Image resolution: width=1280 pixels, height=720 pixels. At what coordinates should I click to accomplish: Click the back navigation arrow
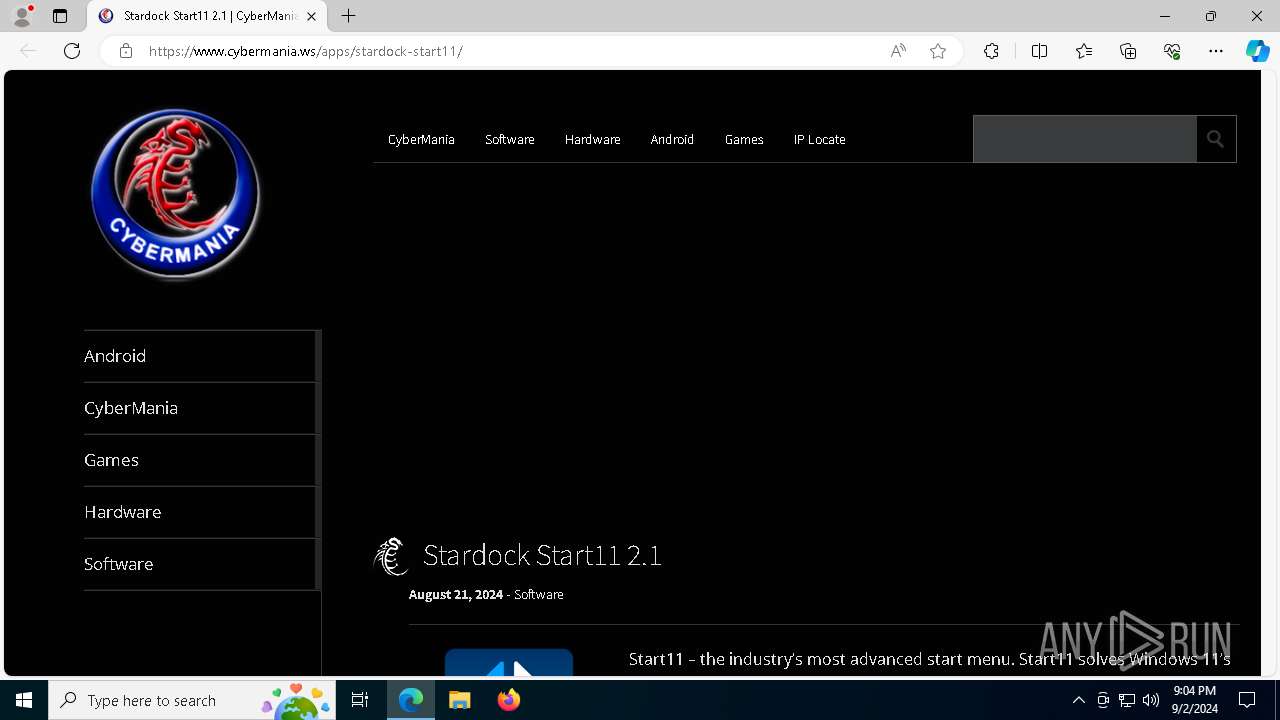tap(28, 51)
